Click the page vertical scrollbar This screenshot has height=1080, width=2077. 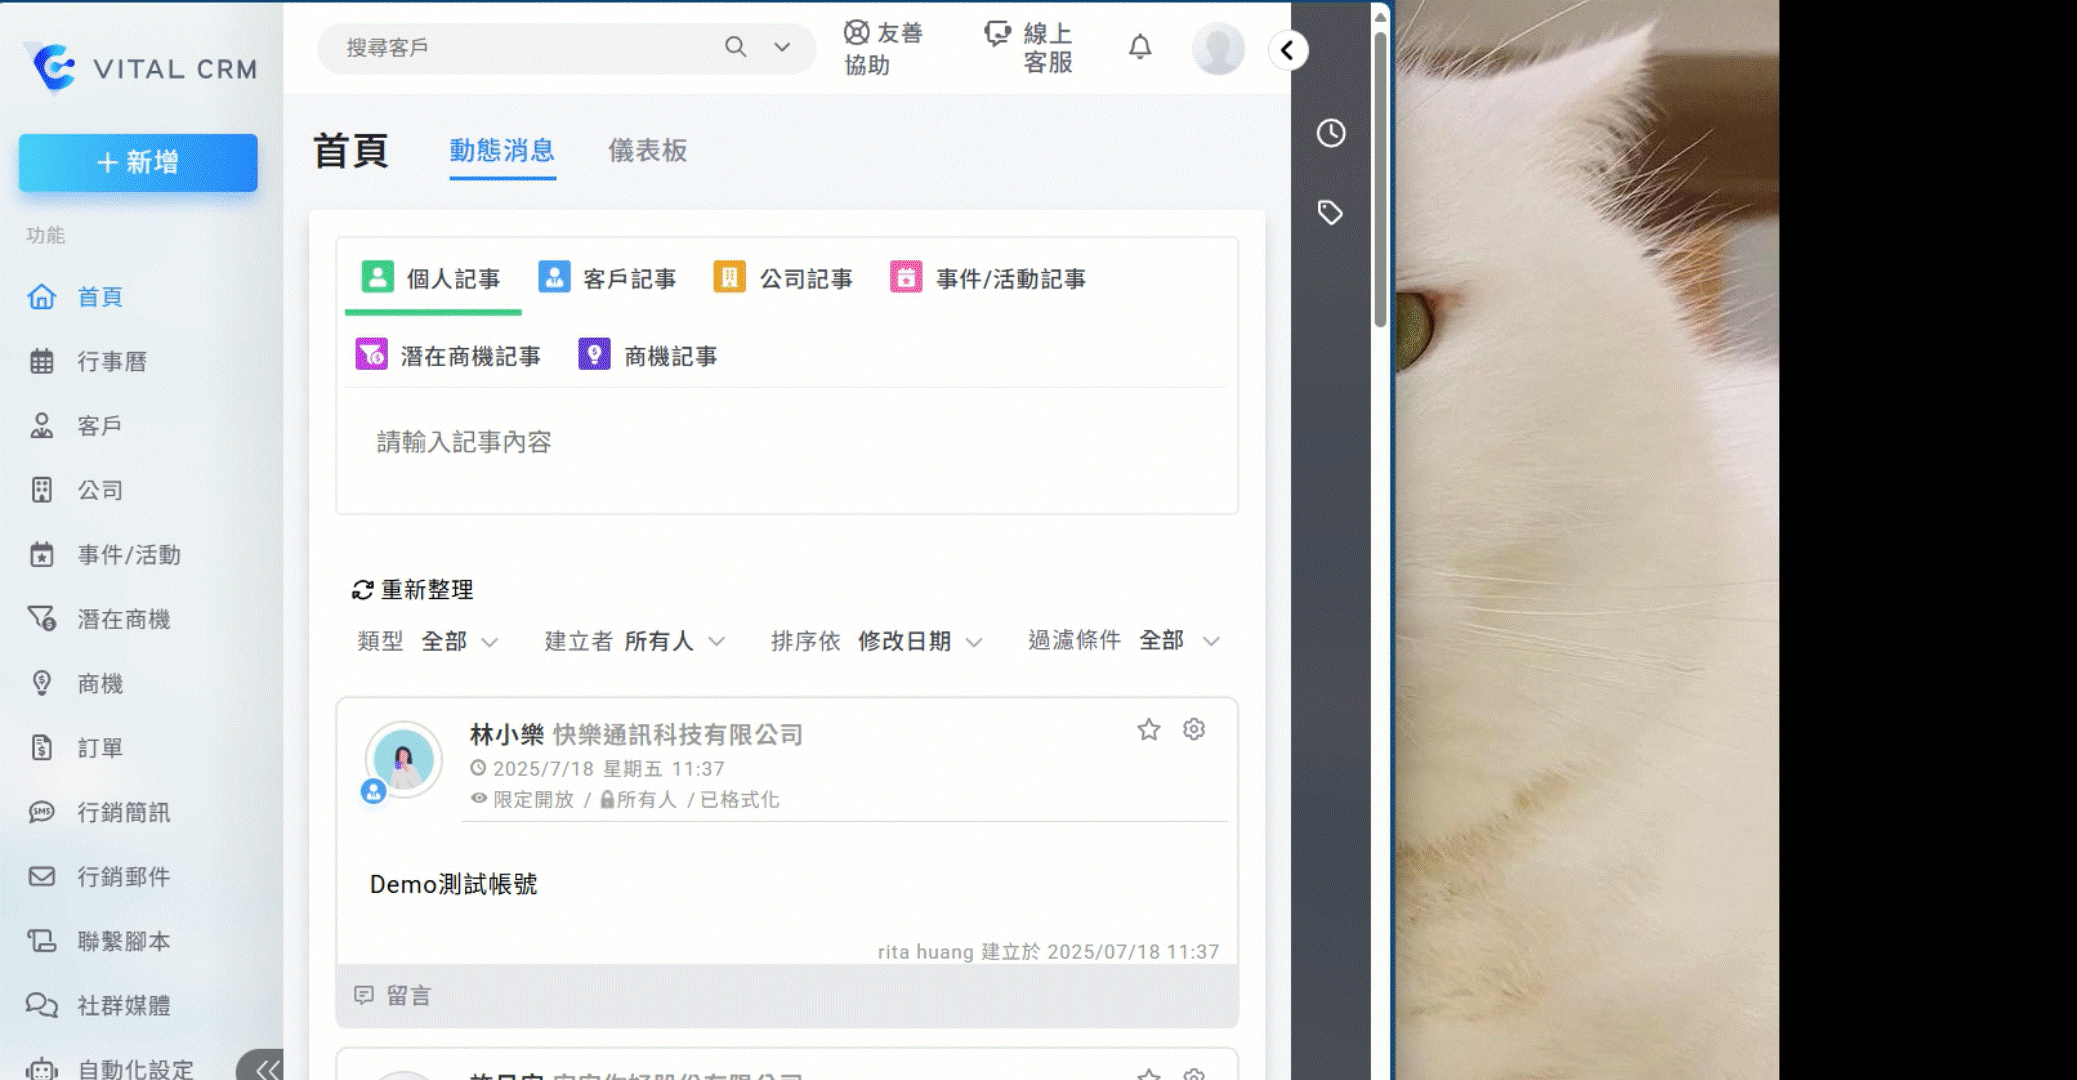tap(1380, 180)
